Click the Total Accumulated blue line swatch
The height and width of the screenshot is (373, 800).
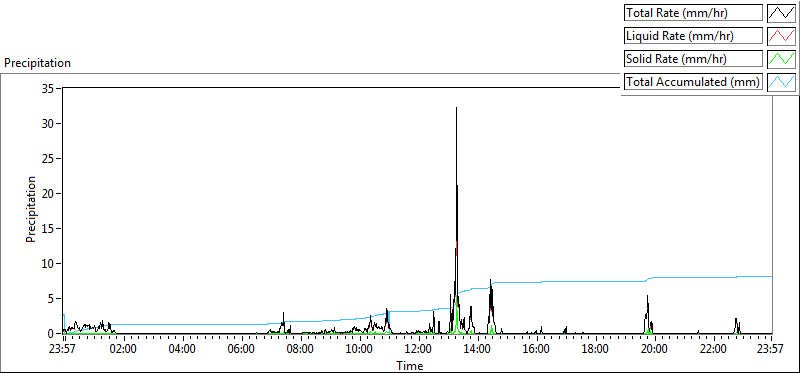(x=782, y=81)
